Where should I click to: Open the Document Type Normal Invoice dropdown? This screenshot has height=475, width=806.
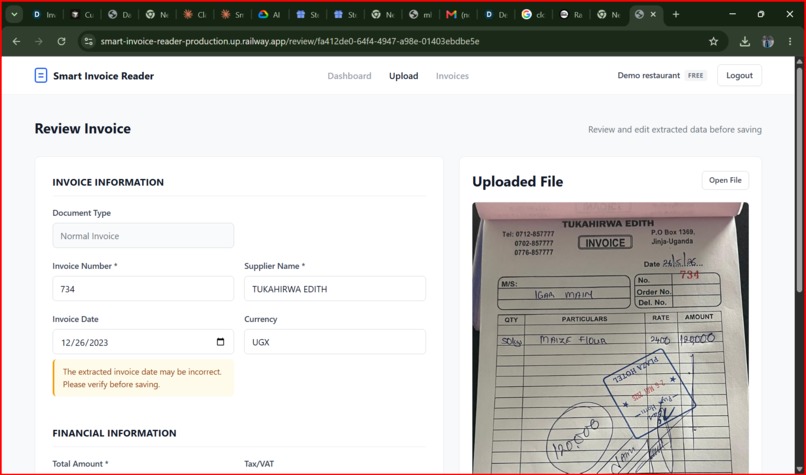click(x=143, y=236)
